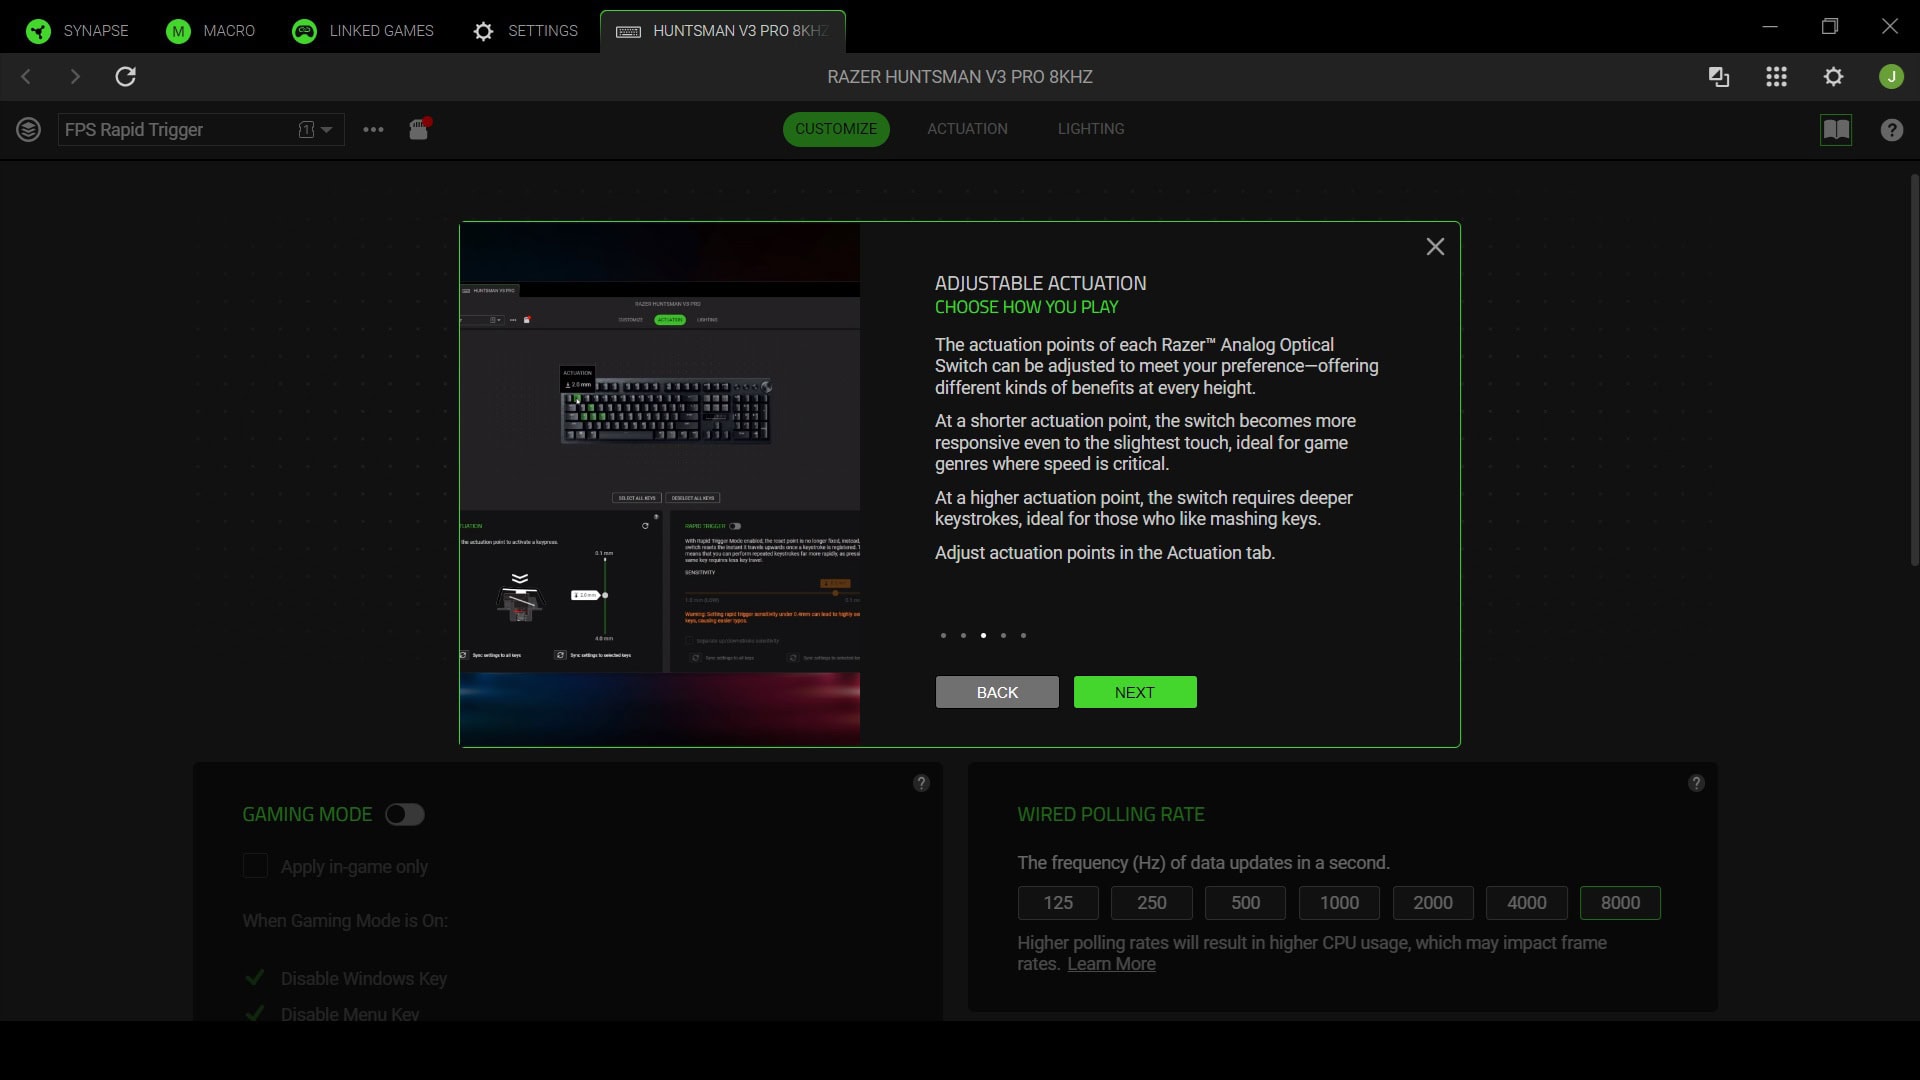Go to the Linked Games section
1920x1080 pixels.
tap(362, 30)
